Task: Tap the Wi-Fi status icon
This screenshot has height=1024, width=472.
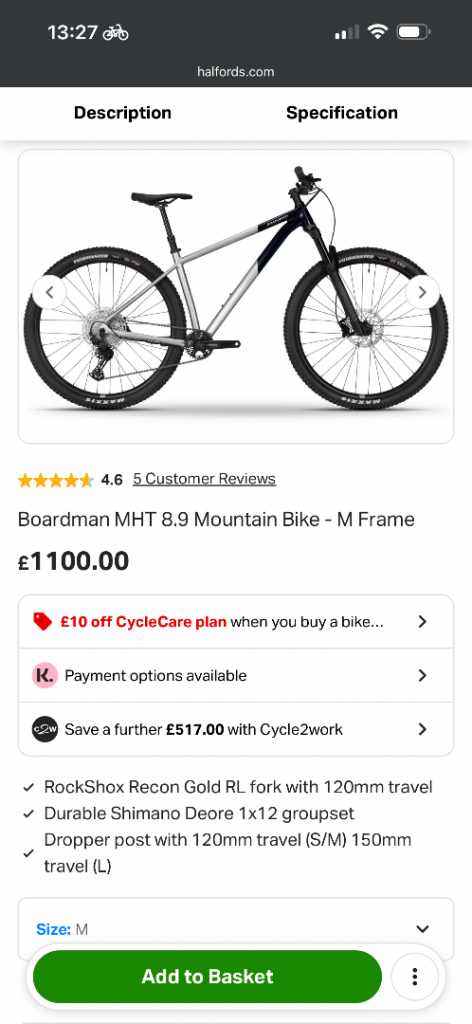Action: (x=377, y=31)
